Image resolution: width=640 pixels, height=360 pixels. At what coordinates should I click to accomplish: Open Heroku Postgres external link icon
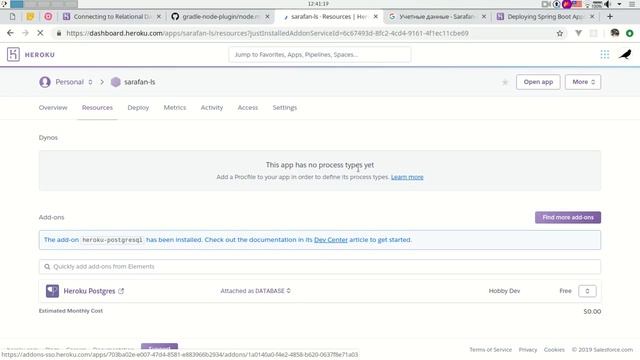[121, 291]
